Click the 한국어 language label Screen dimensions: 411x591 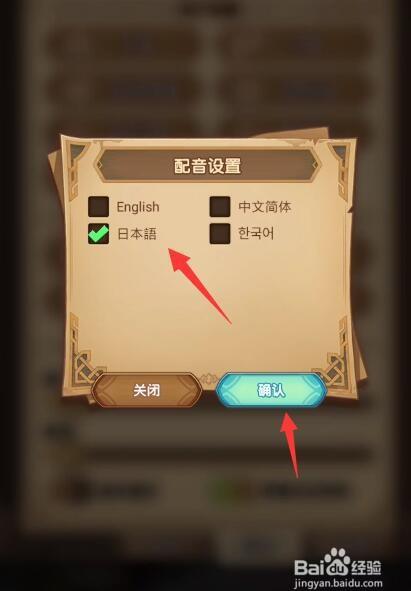point(256,233)
